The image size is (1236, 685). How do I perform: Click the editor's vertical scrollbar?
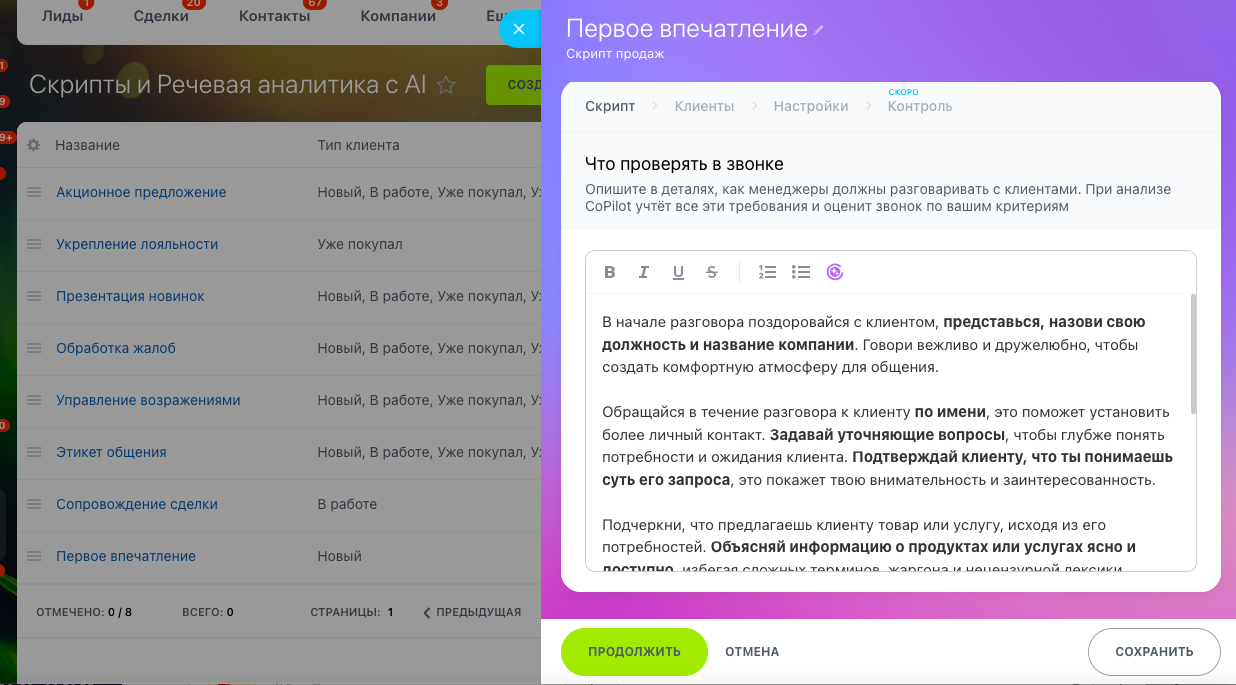tap(1192, 354)
